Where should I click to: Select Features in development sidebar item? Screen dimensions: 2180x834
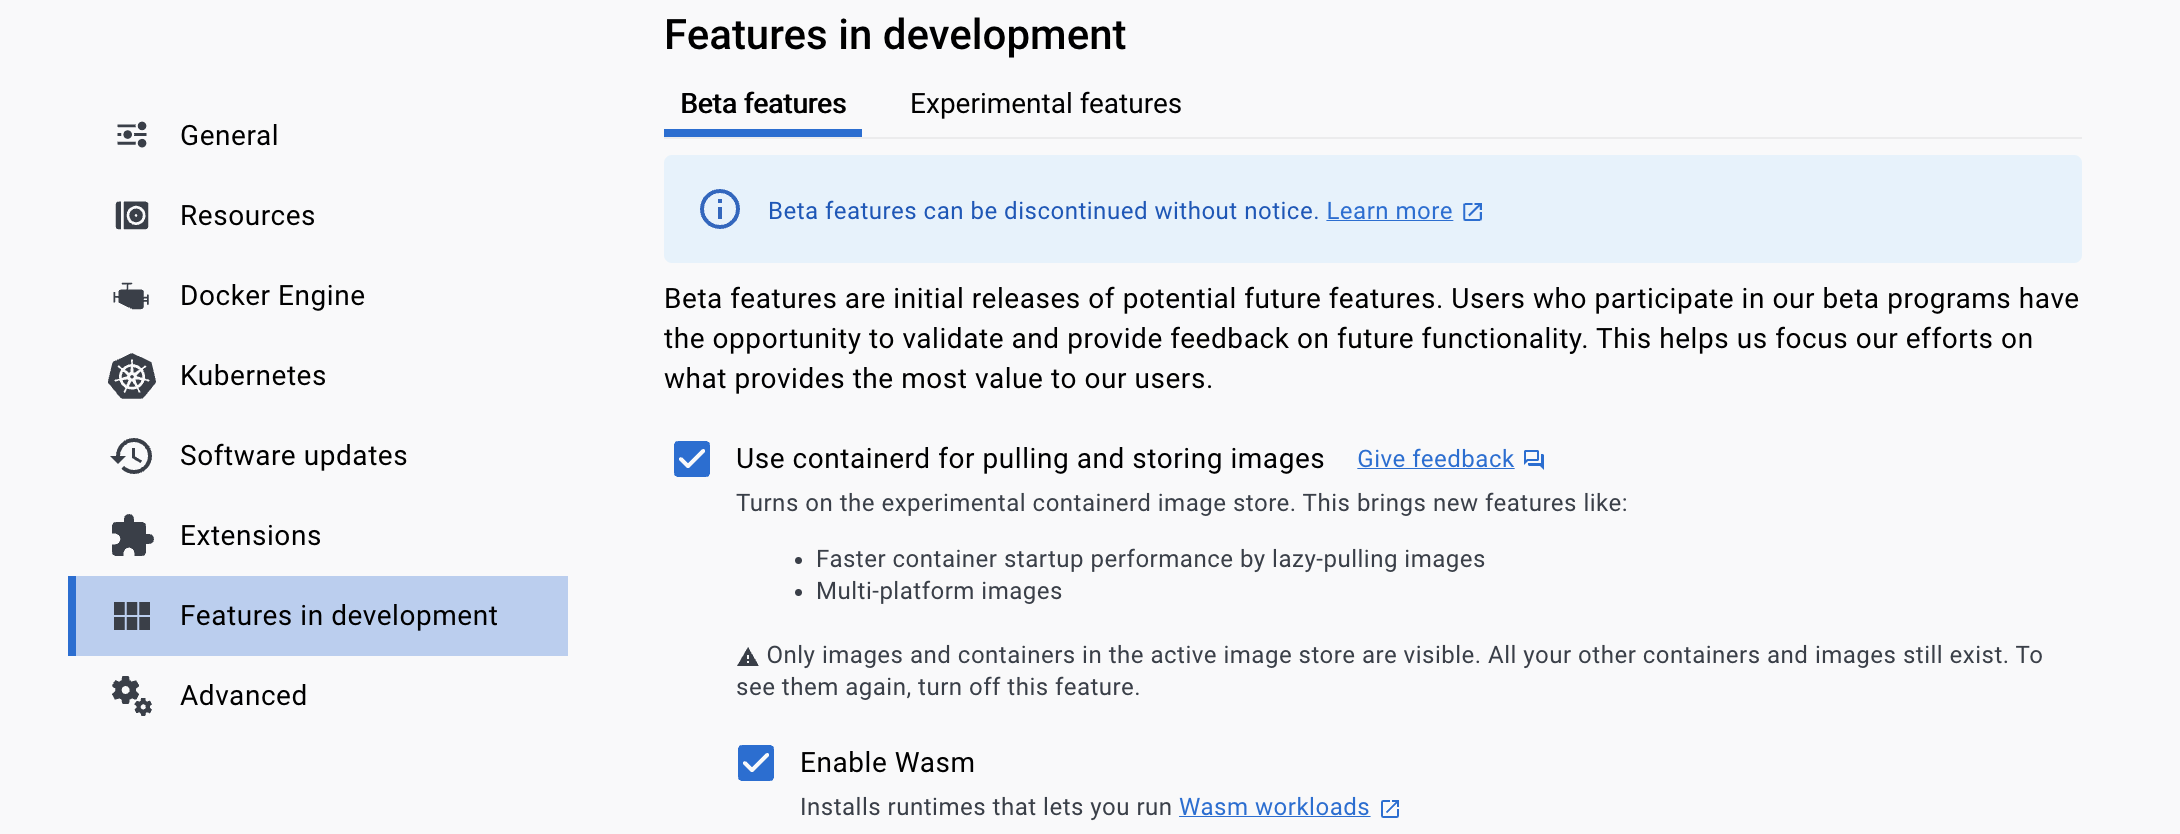318,616
